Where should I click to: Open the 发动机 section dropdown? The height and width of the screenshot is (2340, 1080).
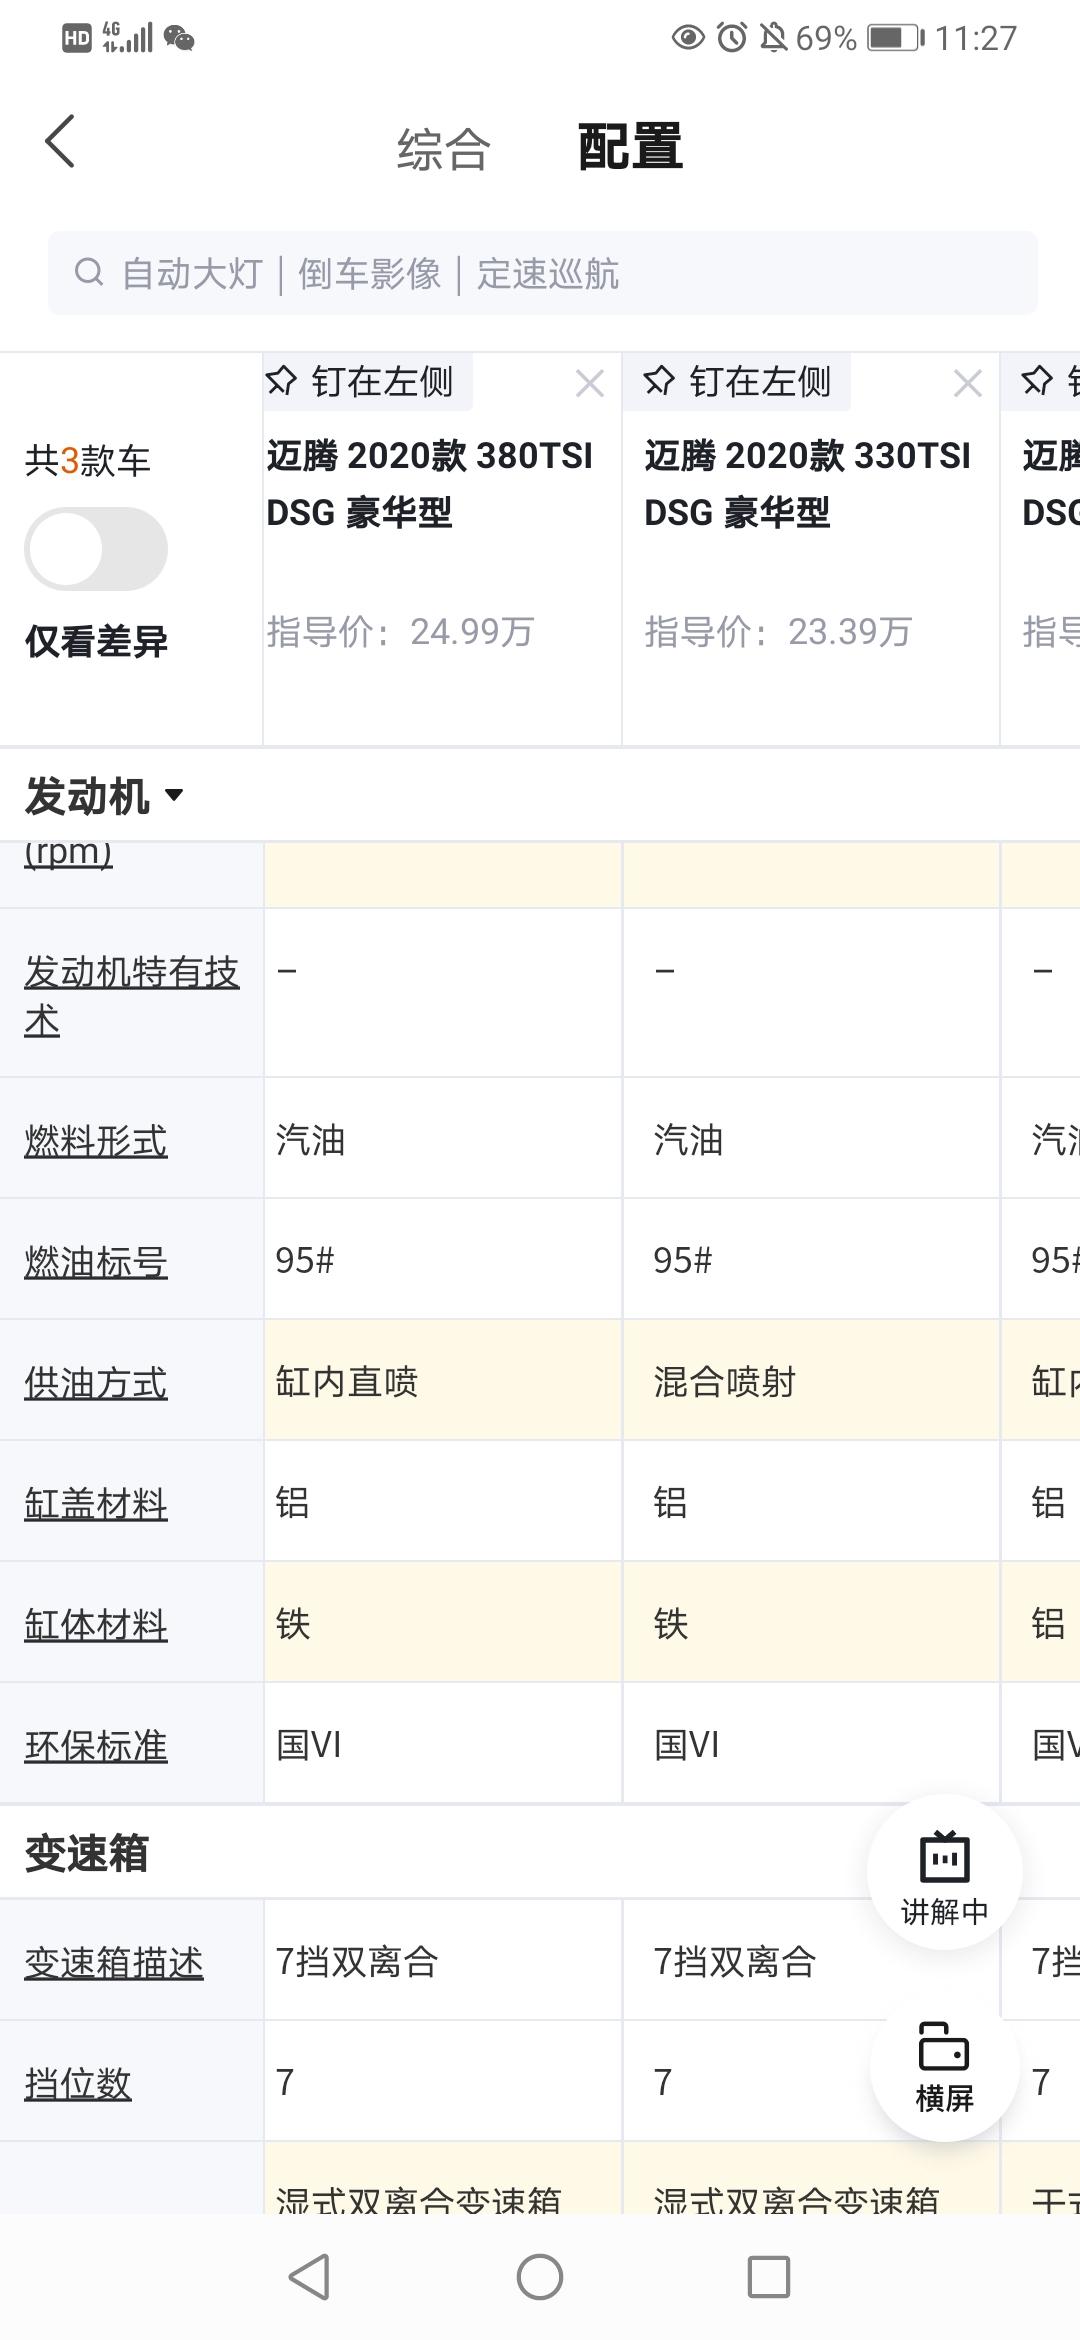(105, 796)
